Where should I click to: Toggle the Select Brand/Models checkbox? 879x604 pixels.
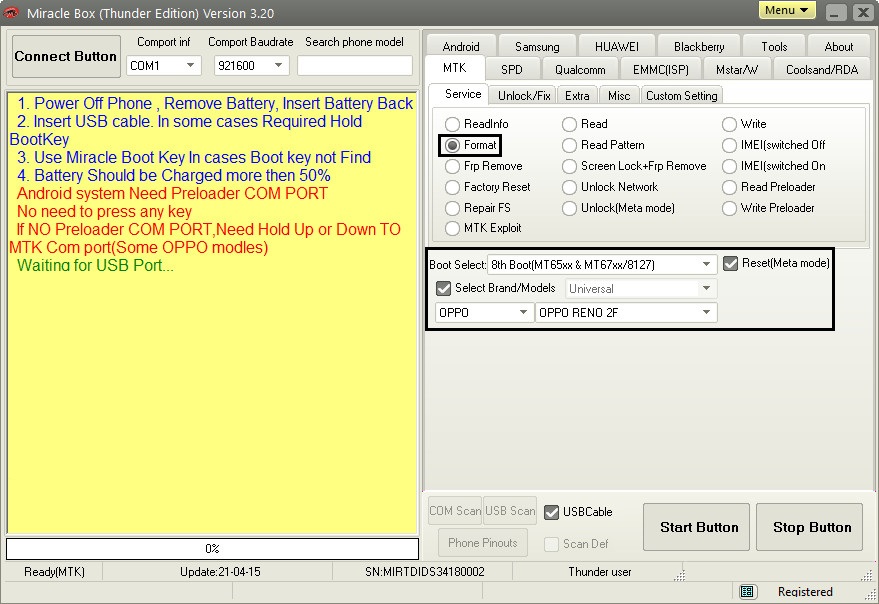pos(443,288)
